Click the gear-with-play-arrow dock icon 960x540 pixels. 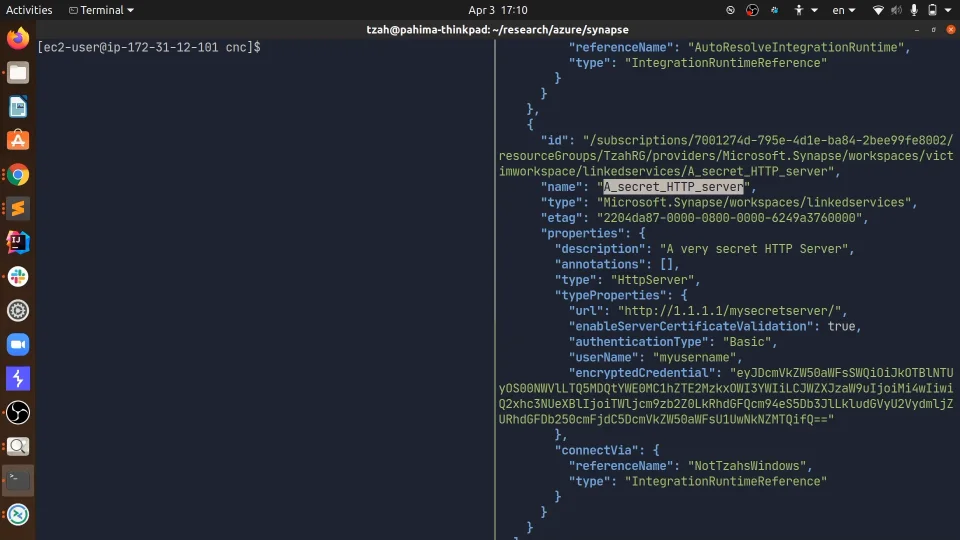[18, 310]
